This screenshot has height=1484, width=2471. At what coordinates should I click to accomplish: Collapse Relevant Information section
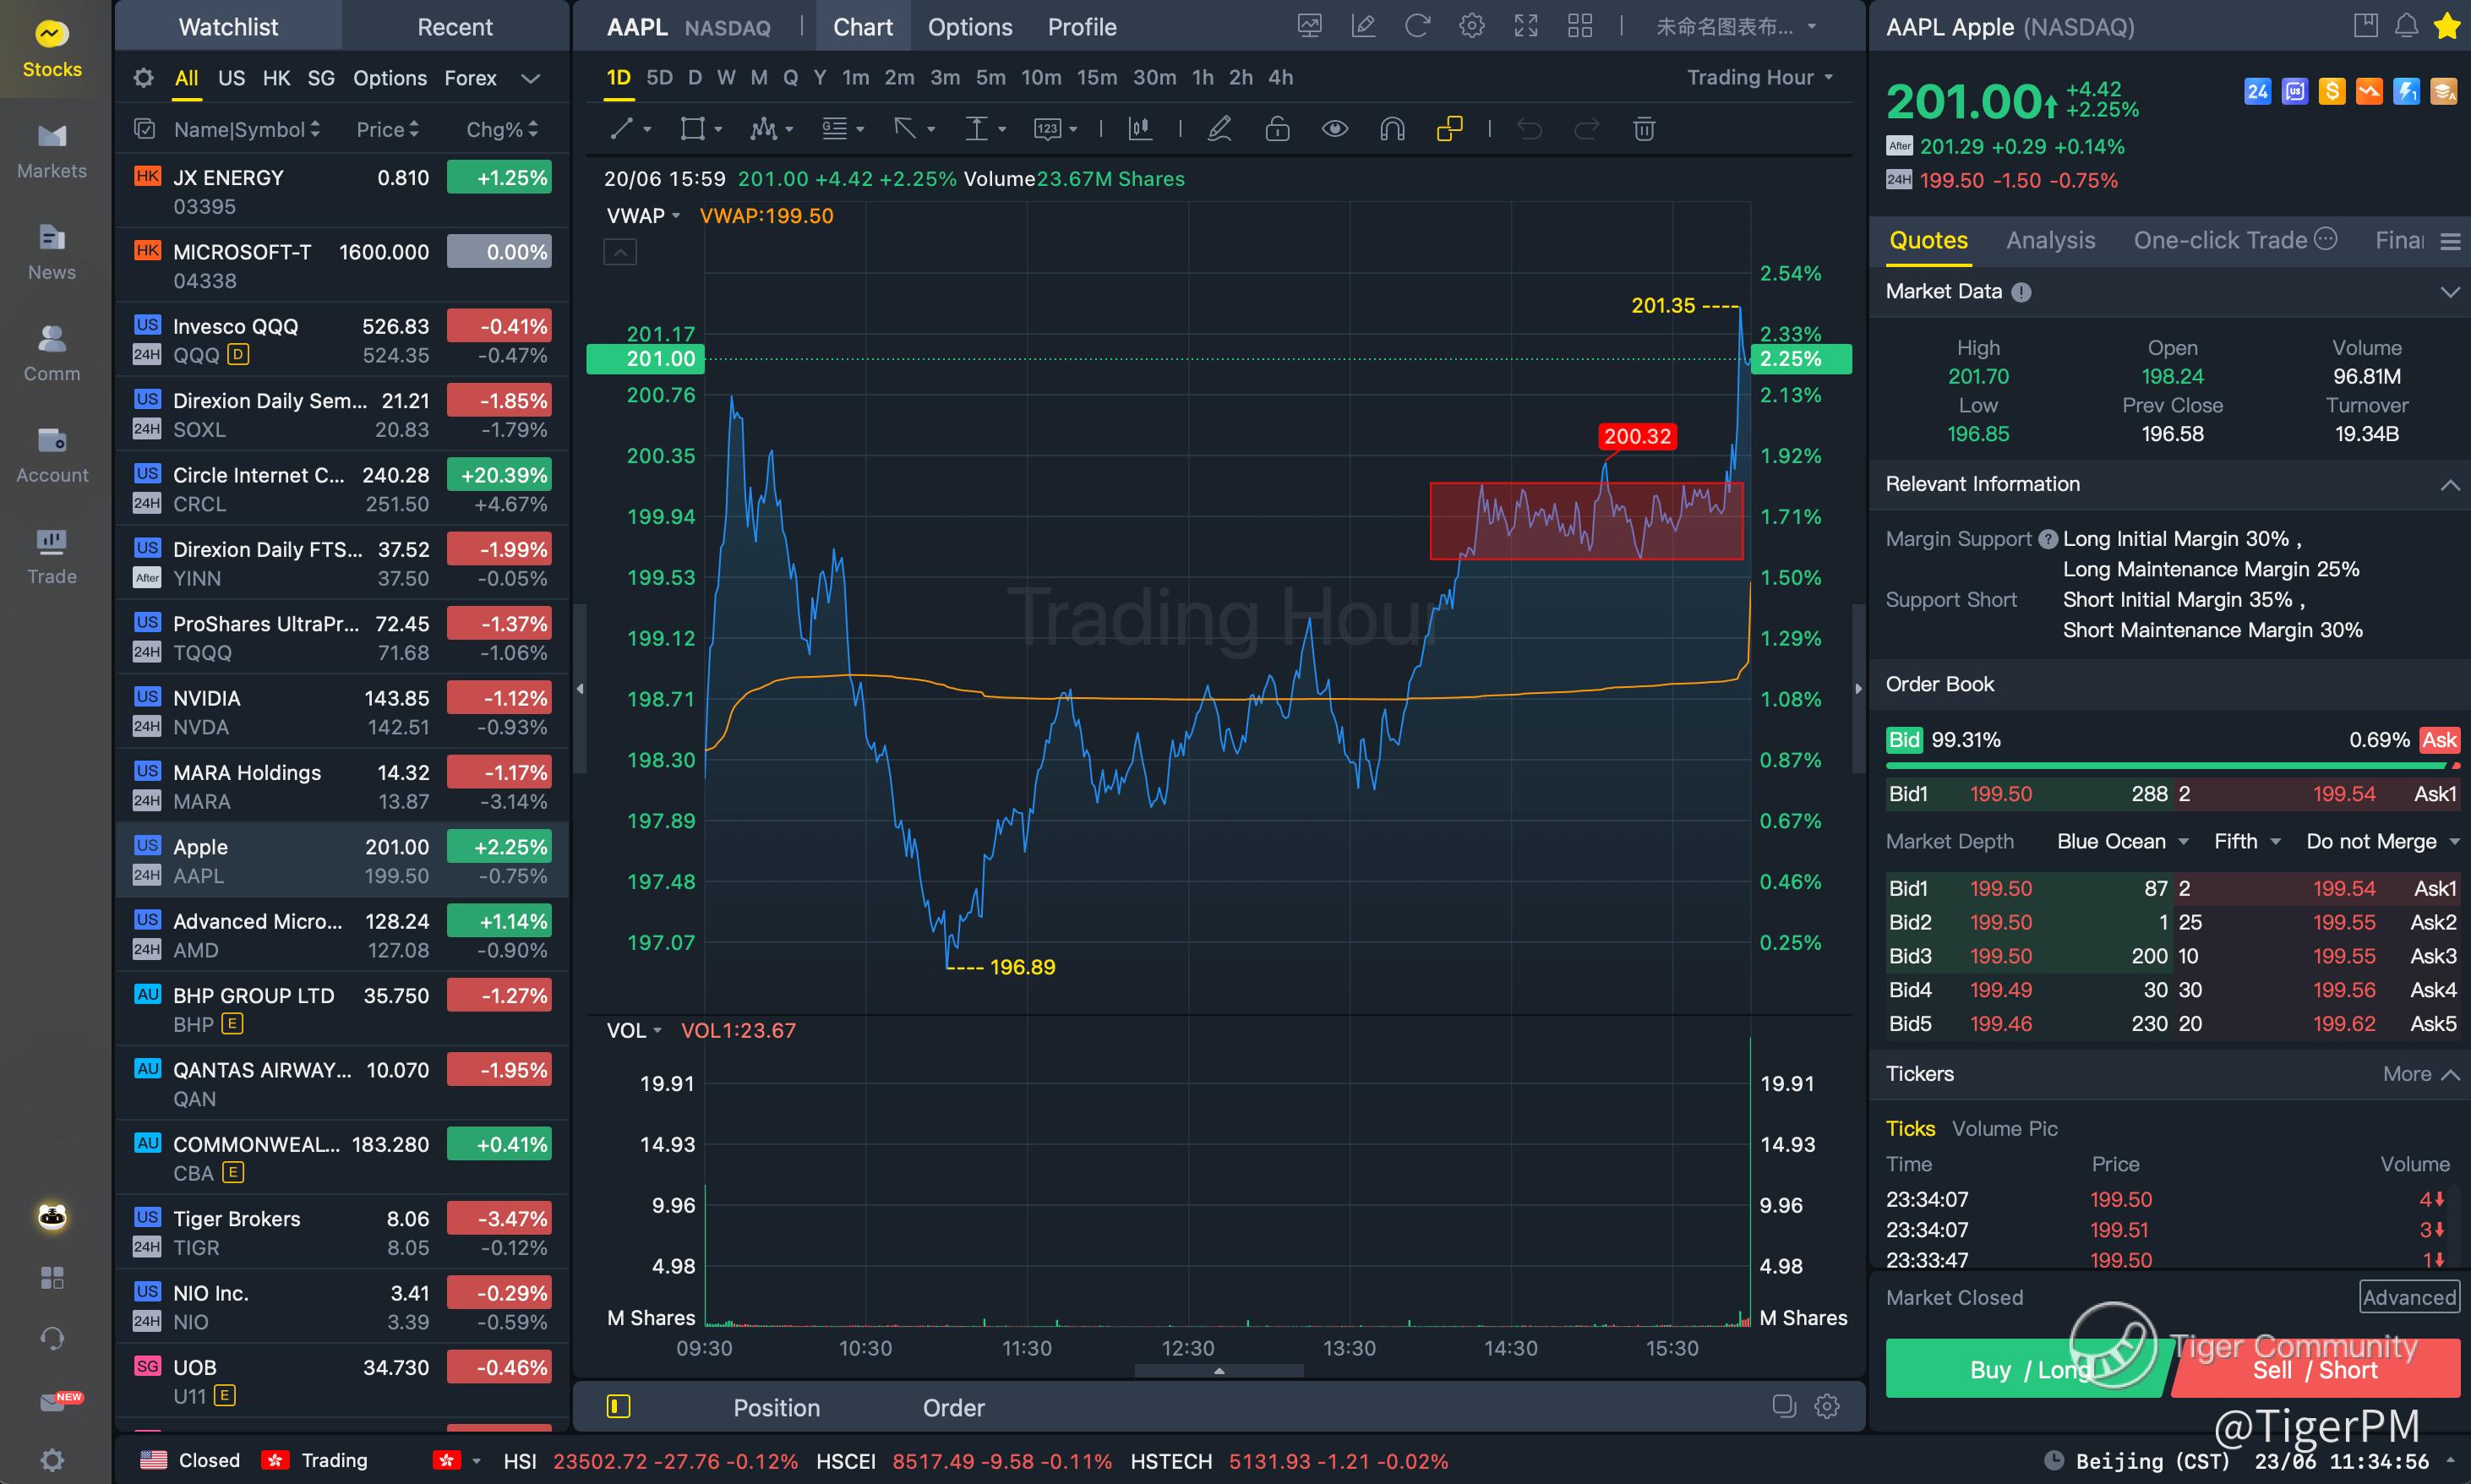(2450, 485)
